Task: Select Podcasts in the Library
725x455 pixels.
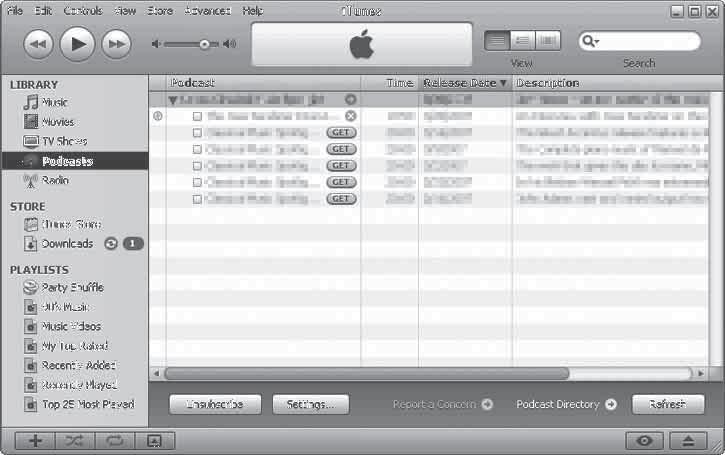Action: [x=75, y=161]
